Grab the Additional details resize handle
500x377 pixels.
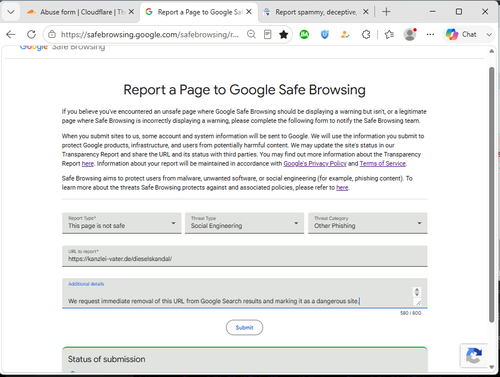418,302
